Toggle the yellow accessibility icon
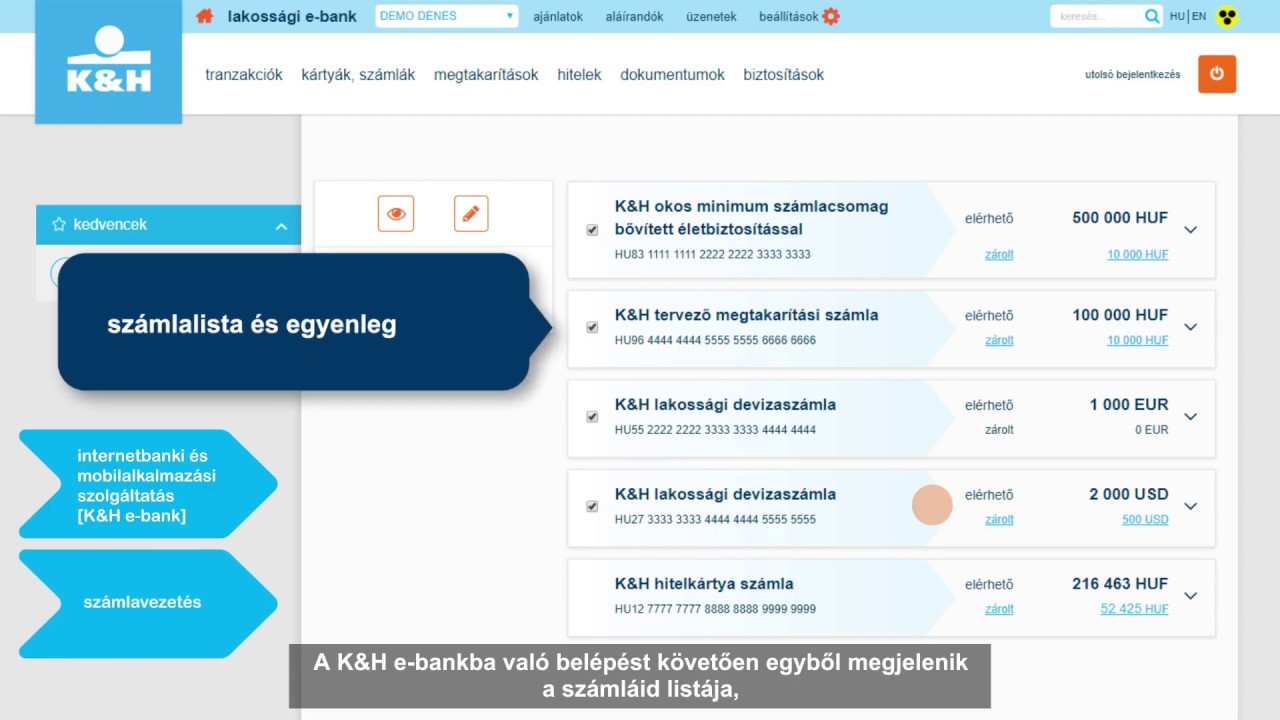 coord(1226,16)
